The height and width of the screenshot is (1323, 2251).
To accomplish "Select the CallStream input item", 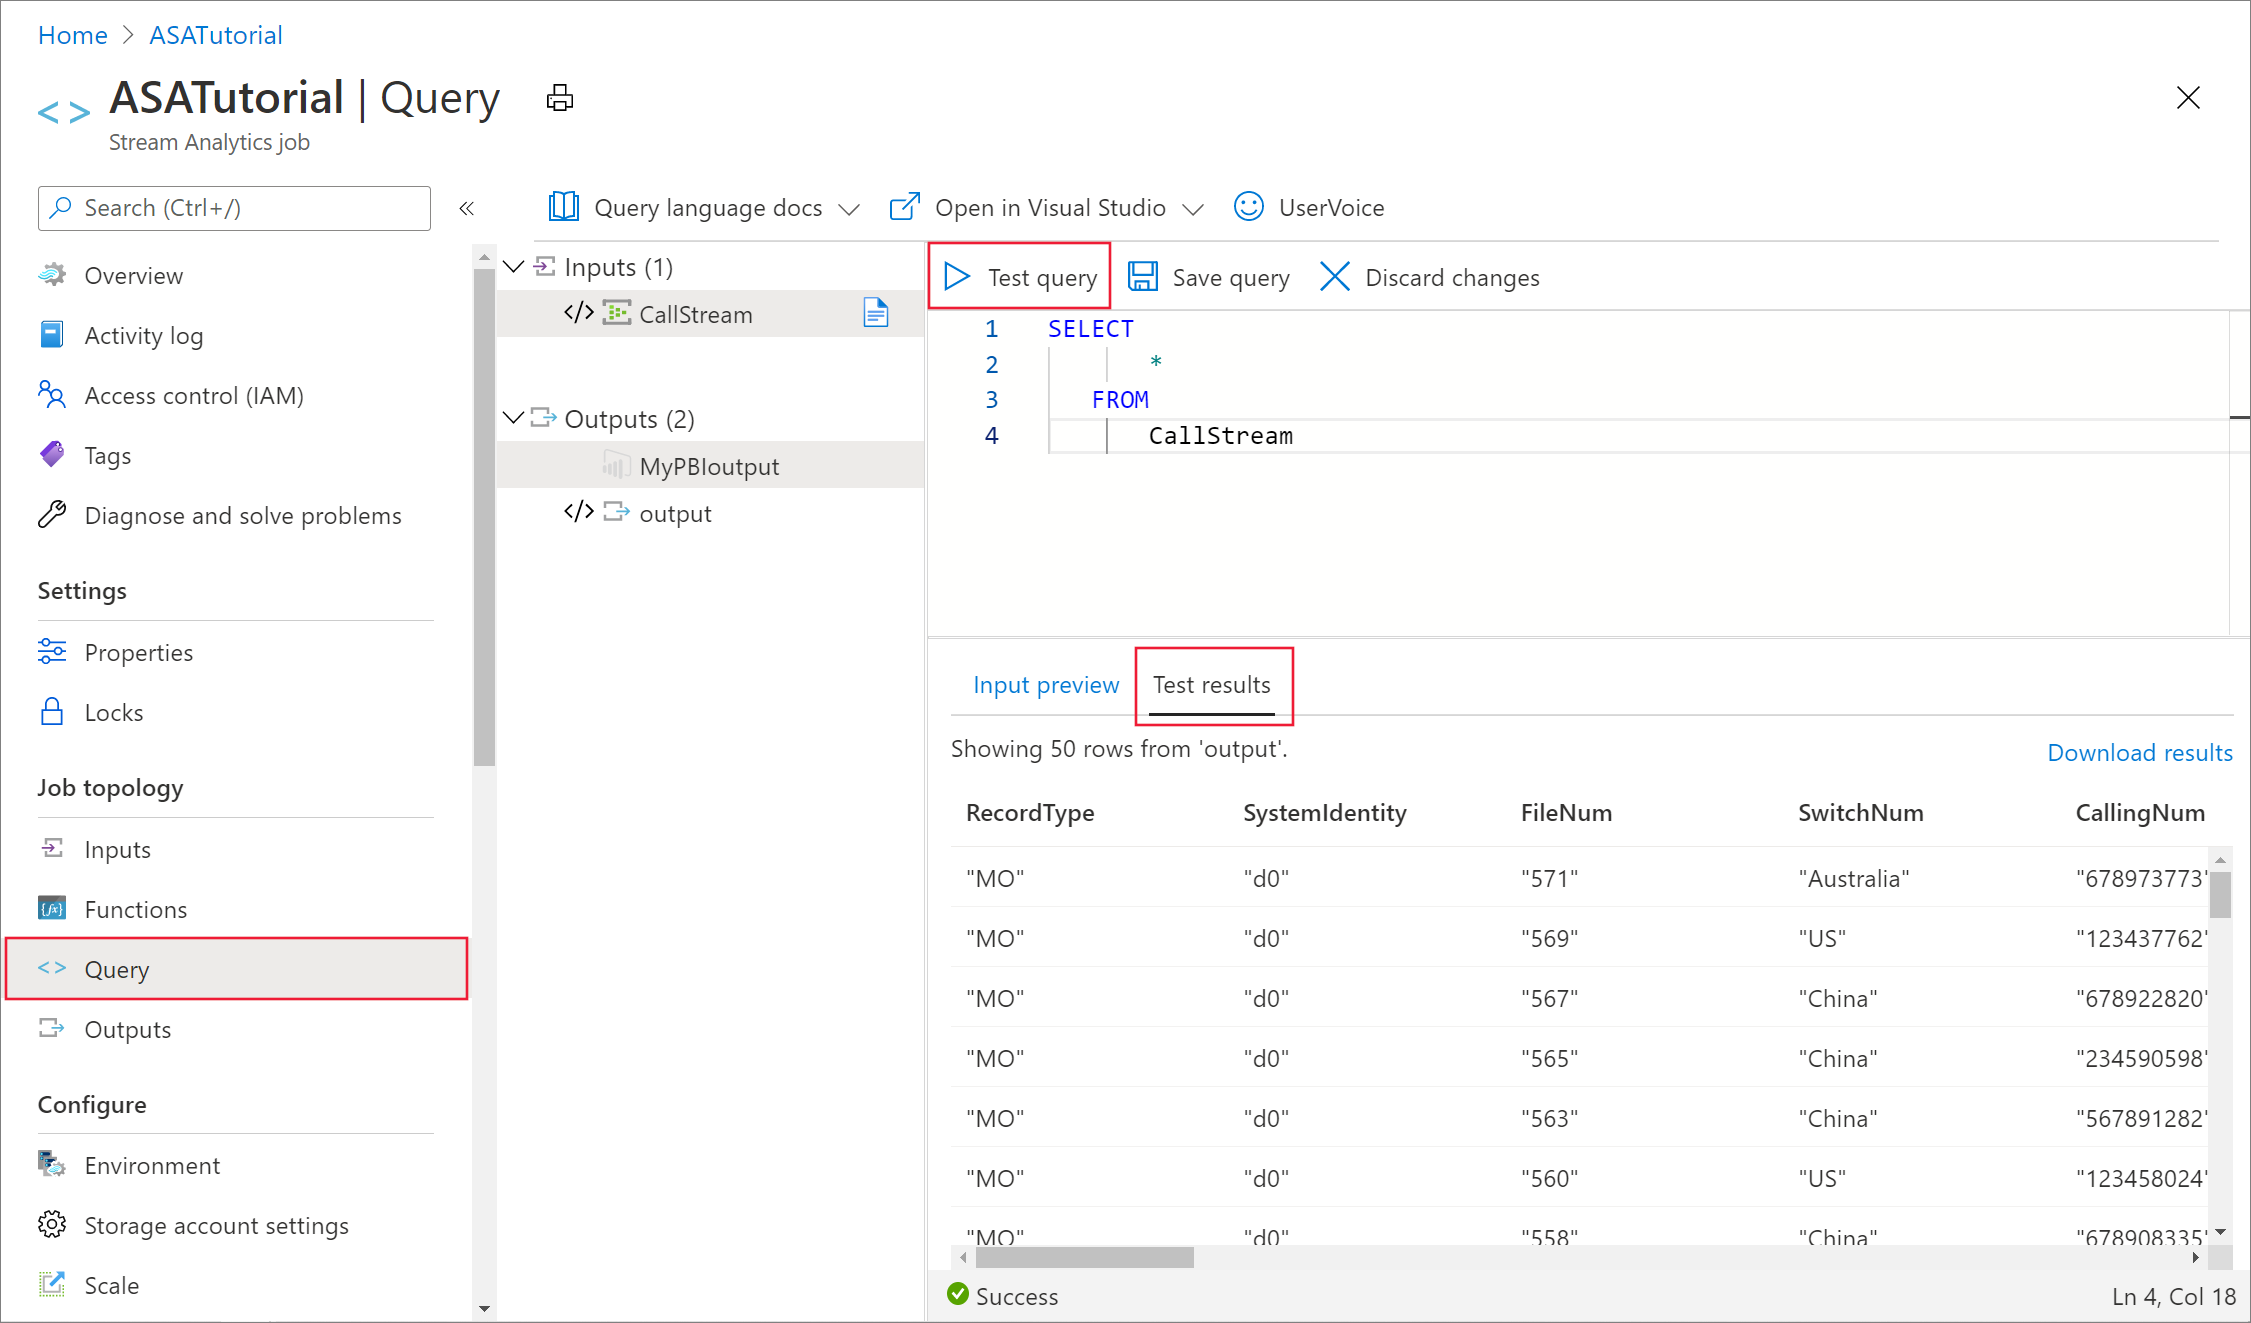I will 694,312.
